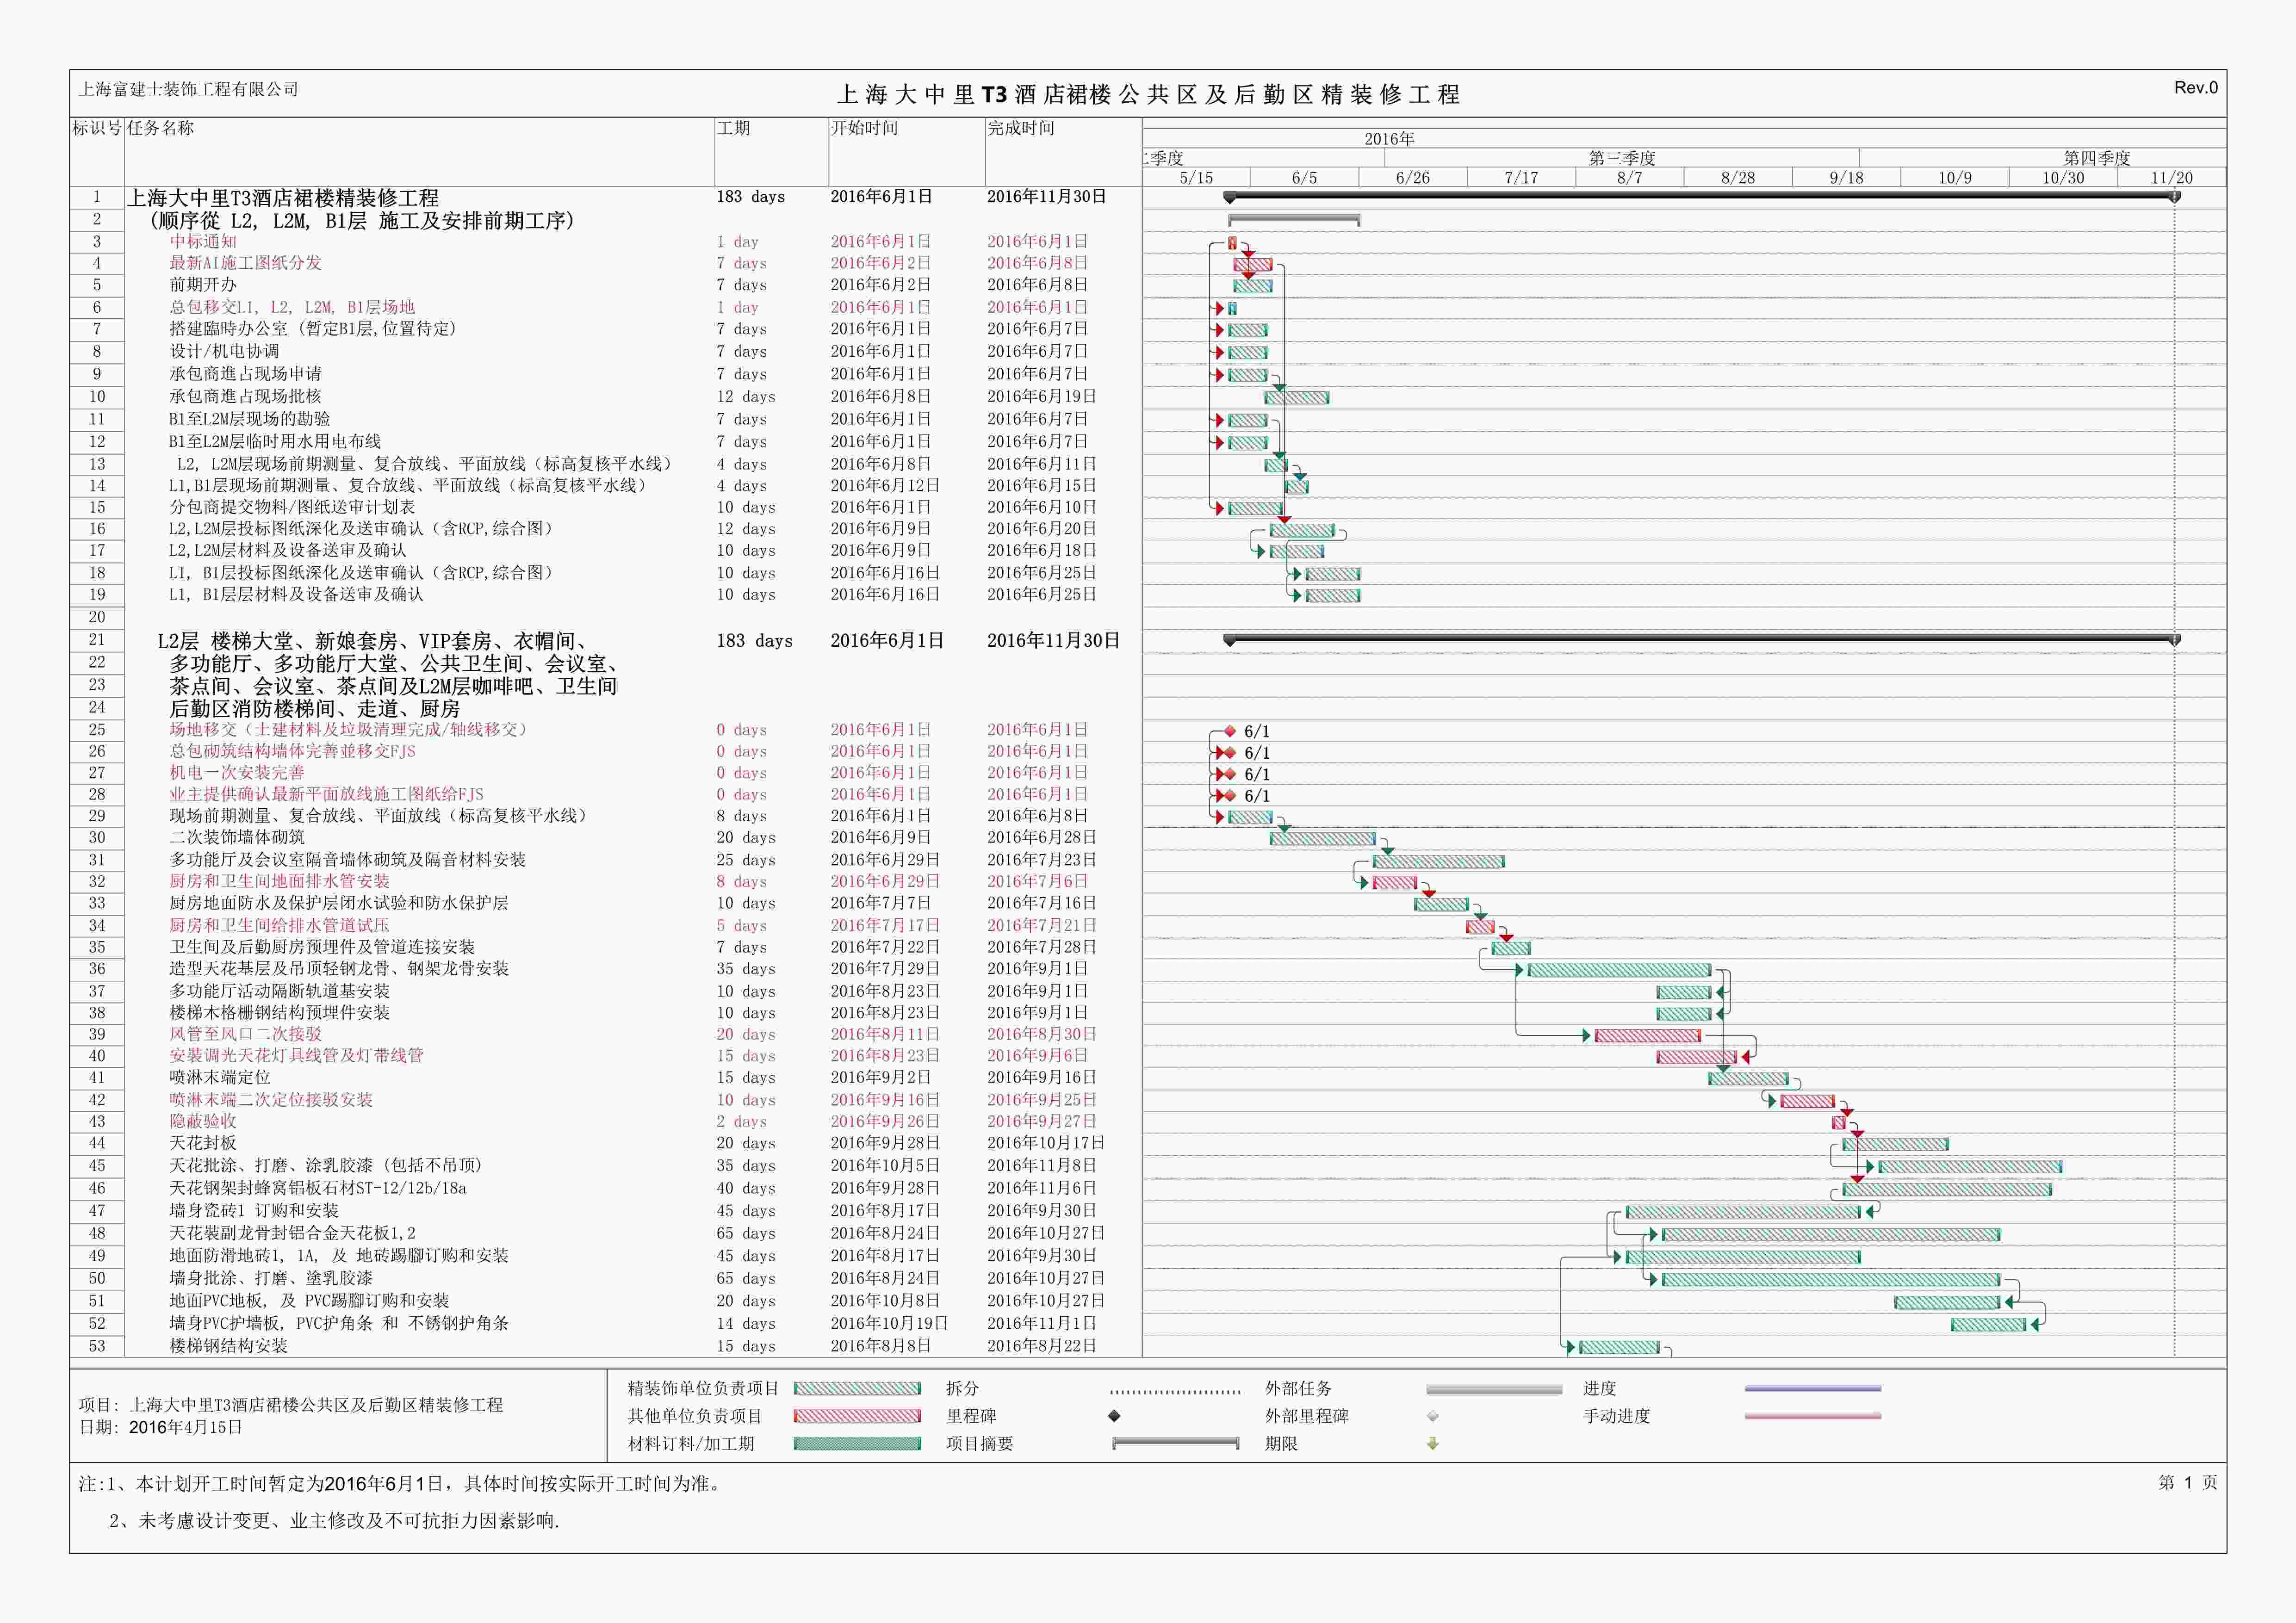2296x1623 pixels.
Task: Click the Gantt bar for task 10 承包商進占现场批核
Action: 1296,398
